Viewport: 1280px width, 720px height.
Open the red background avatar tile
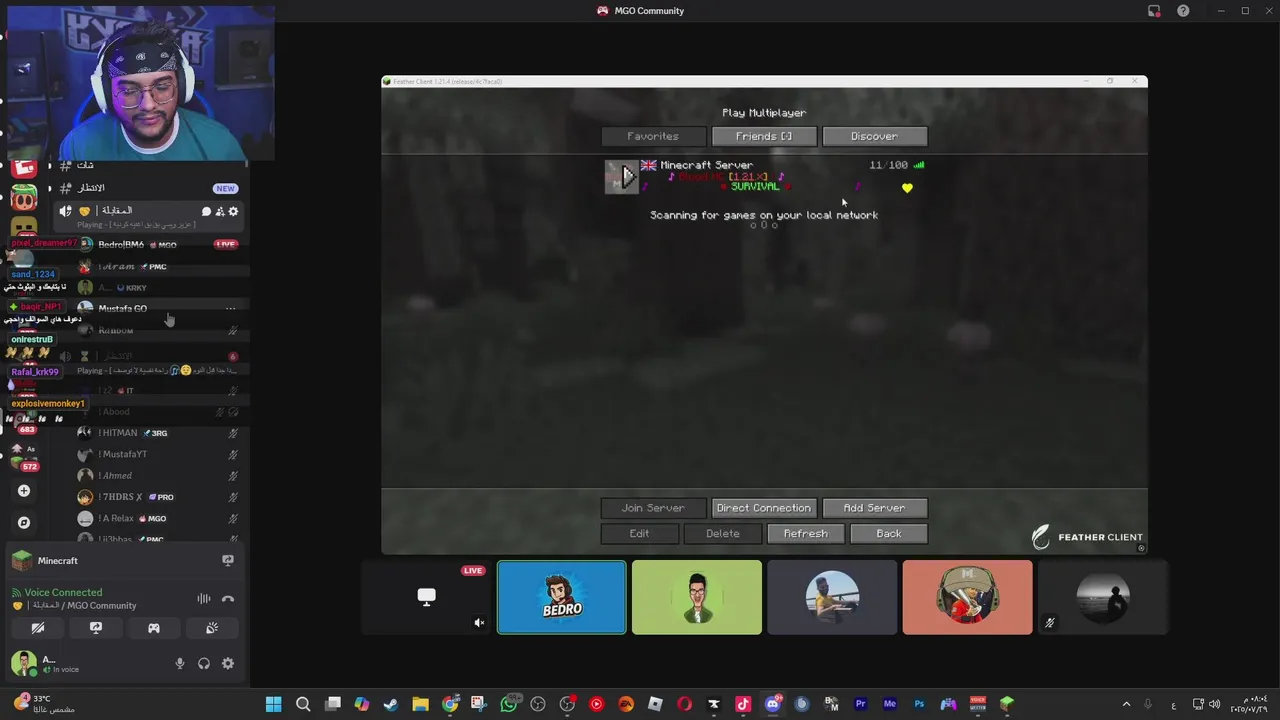point(967,597)
